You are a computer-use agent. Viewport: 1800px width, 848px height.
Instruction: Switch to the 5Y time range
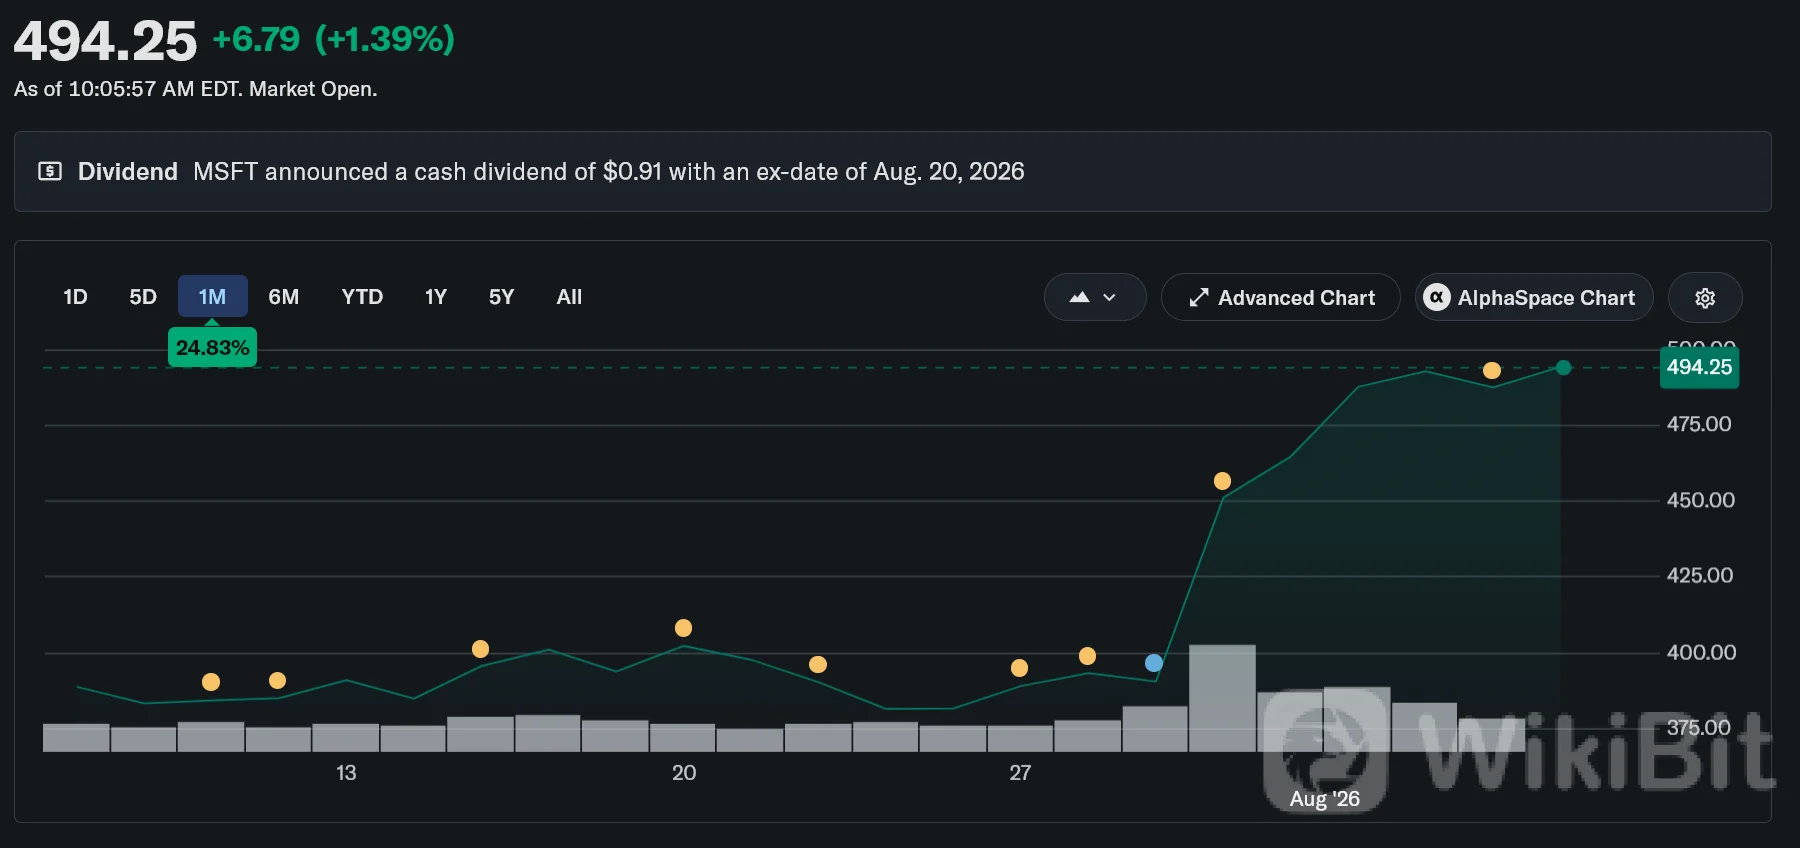click(501, 297)
